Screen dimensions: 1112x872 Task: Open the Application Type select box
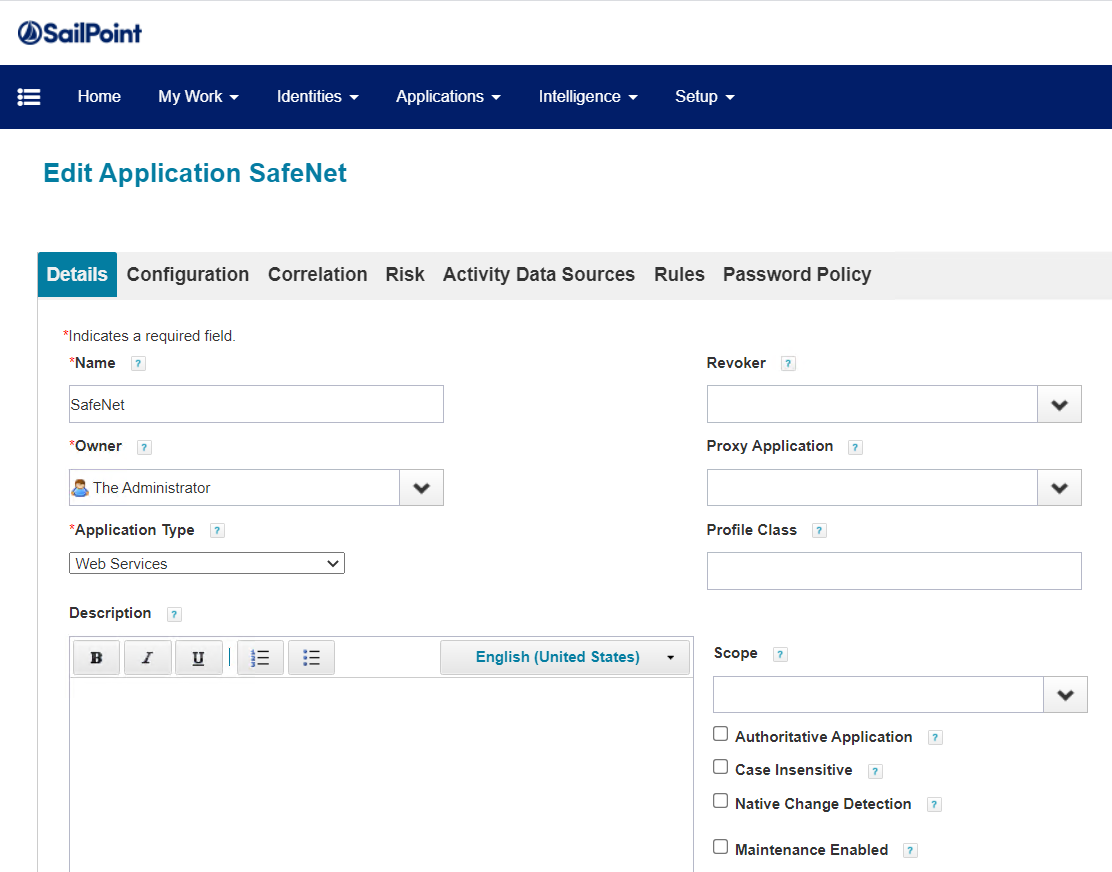206,564
